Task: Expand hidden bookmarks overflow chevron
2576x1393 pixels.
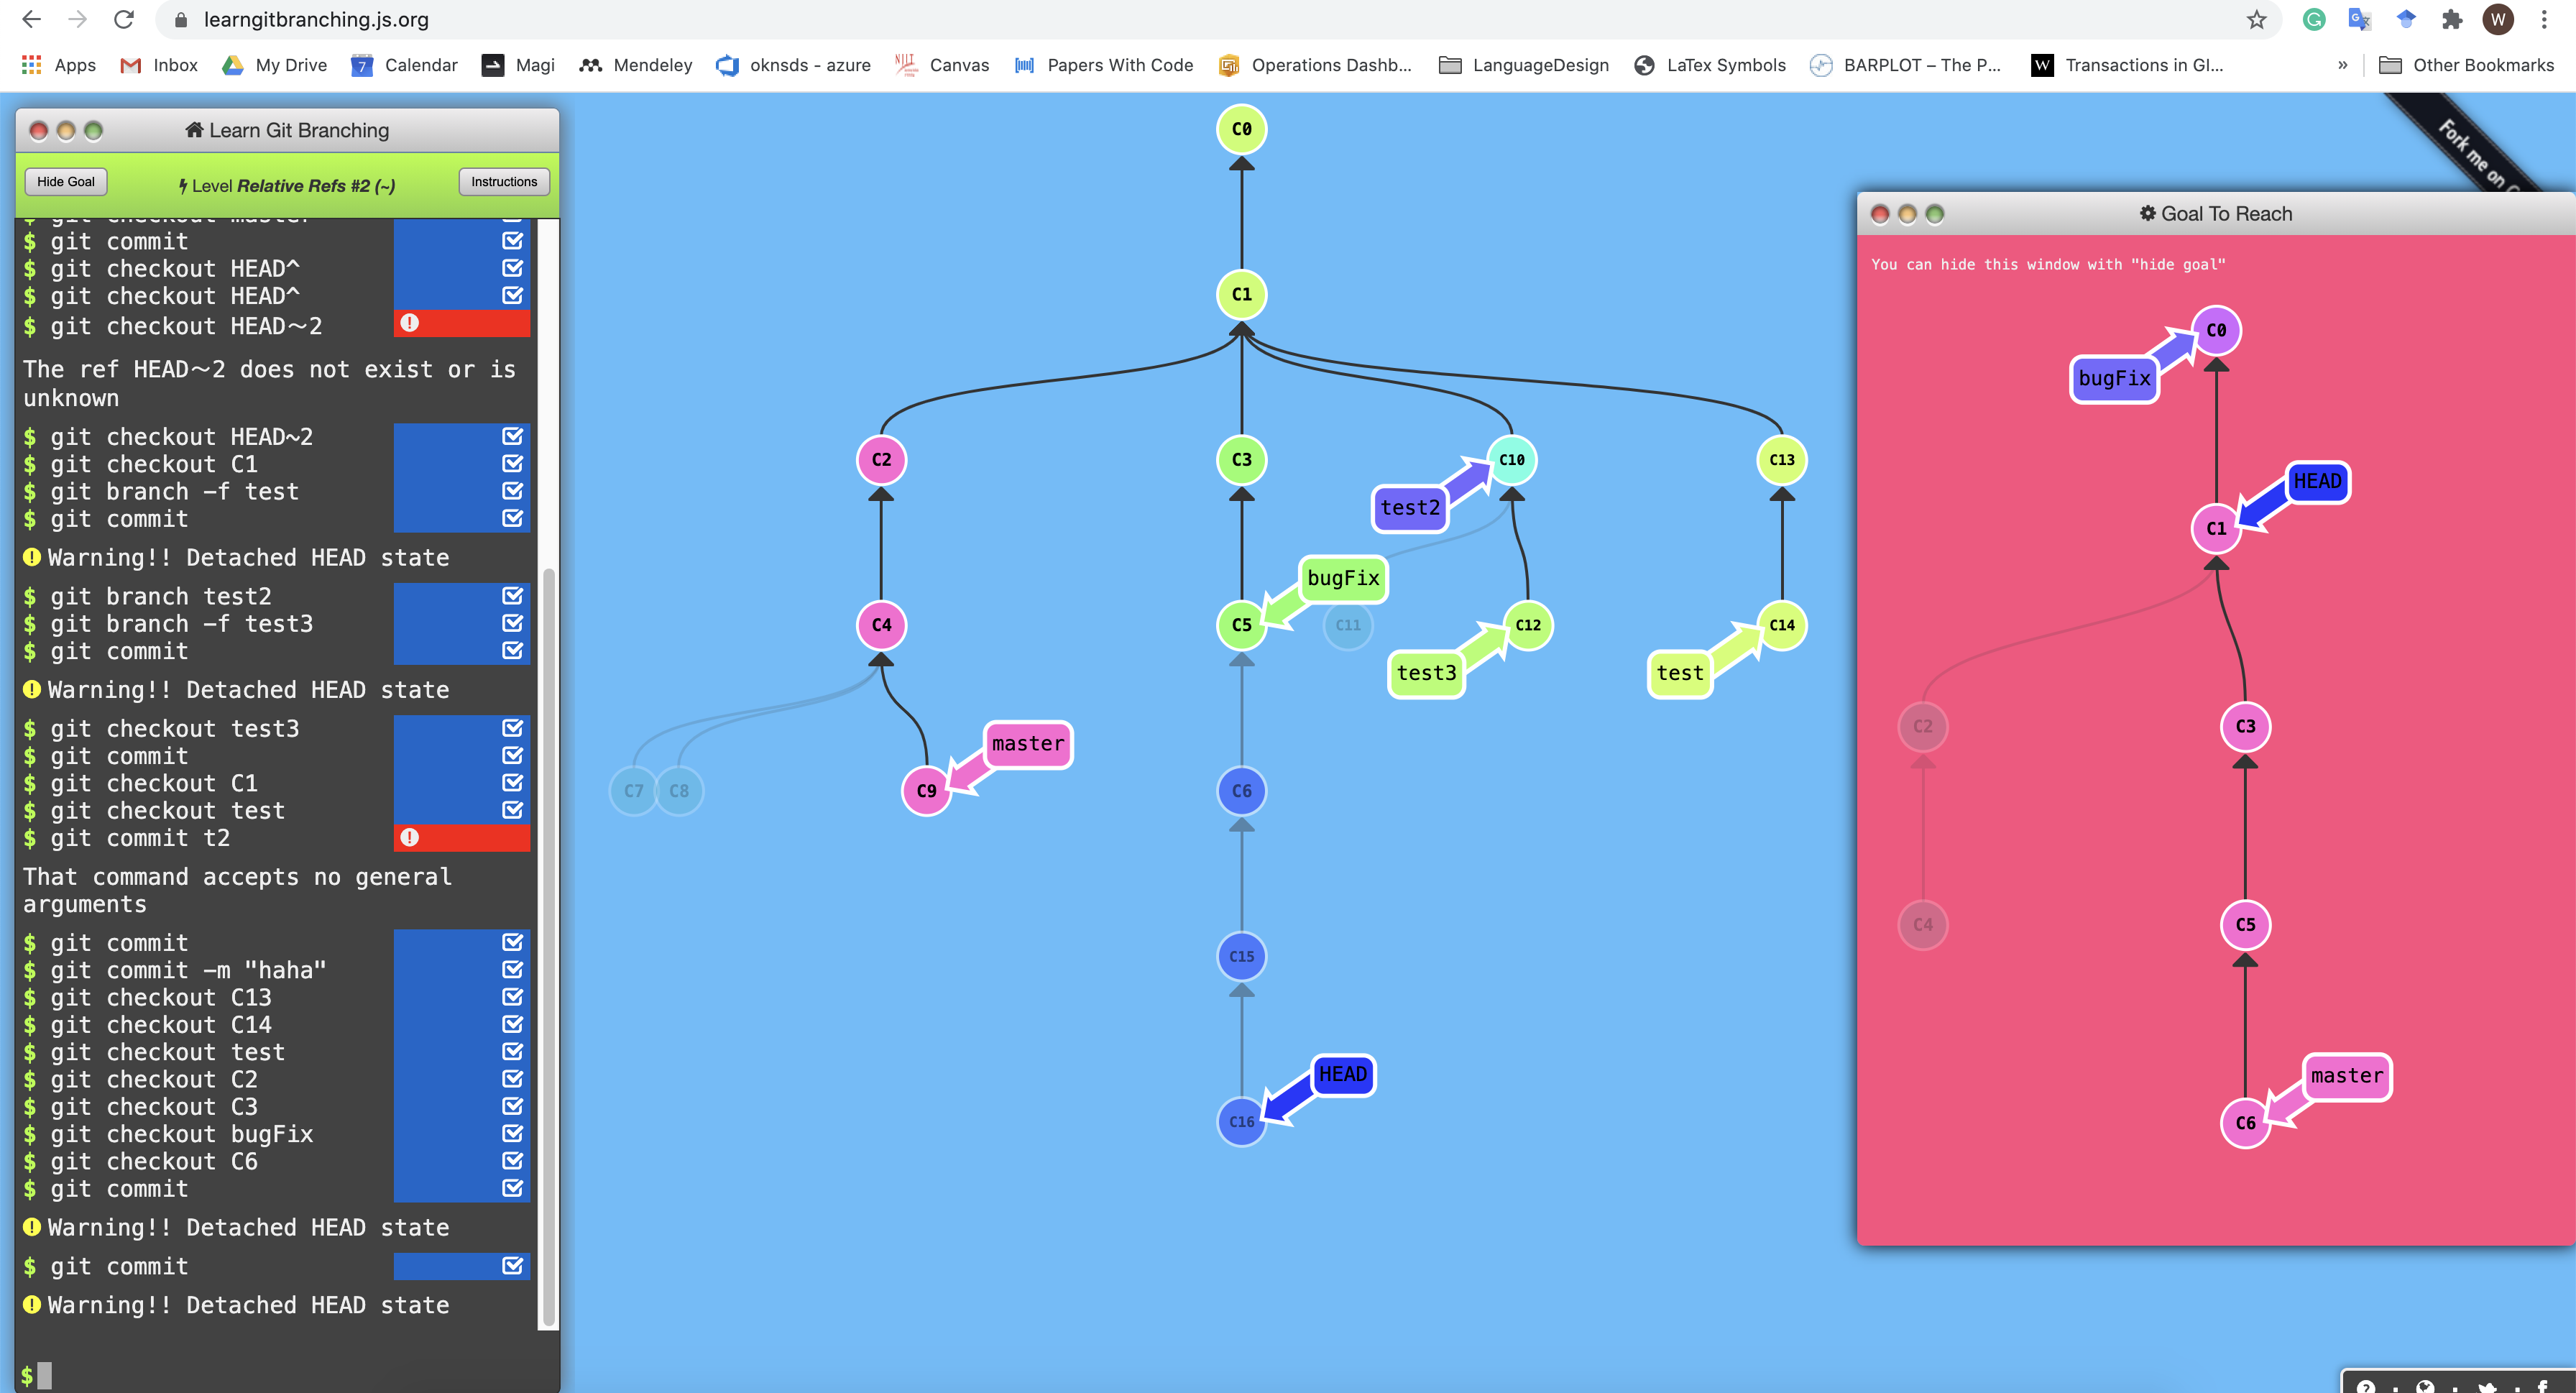Action: 2342,65
